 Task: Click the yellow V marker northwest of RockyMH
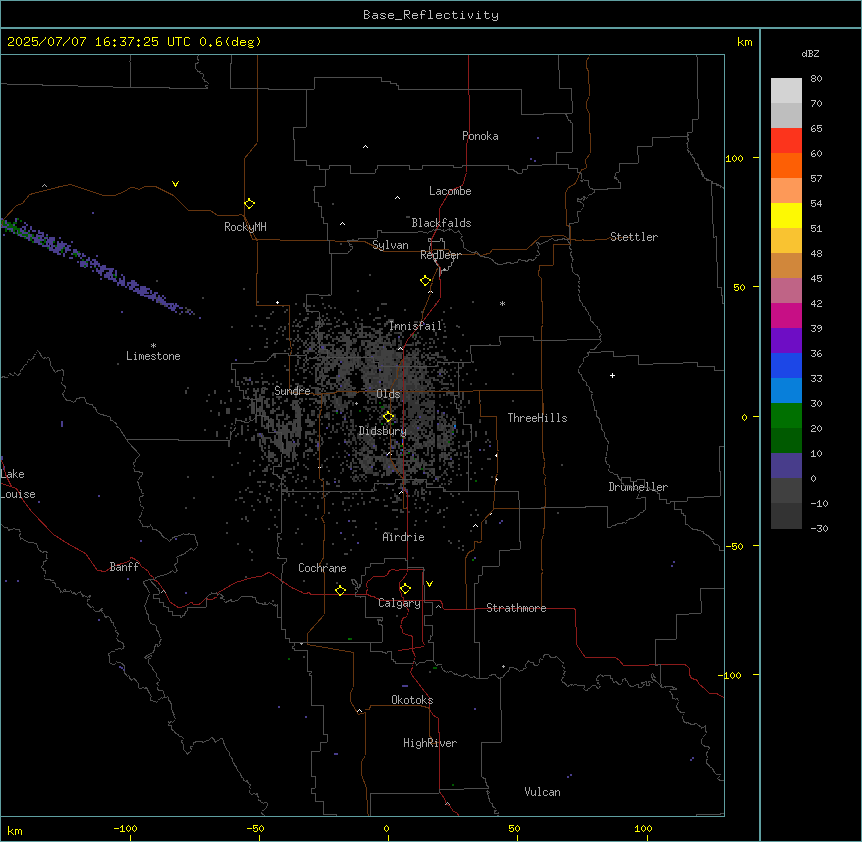tap(175, 184)
